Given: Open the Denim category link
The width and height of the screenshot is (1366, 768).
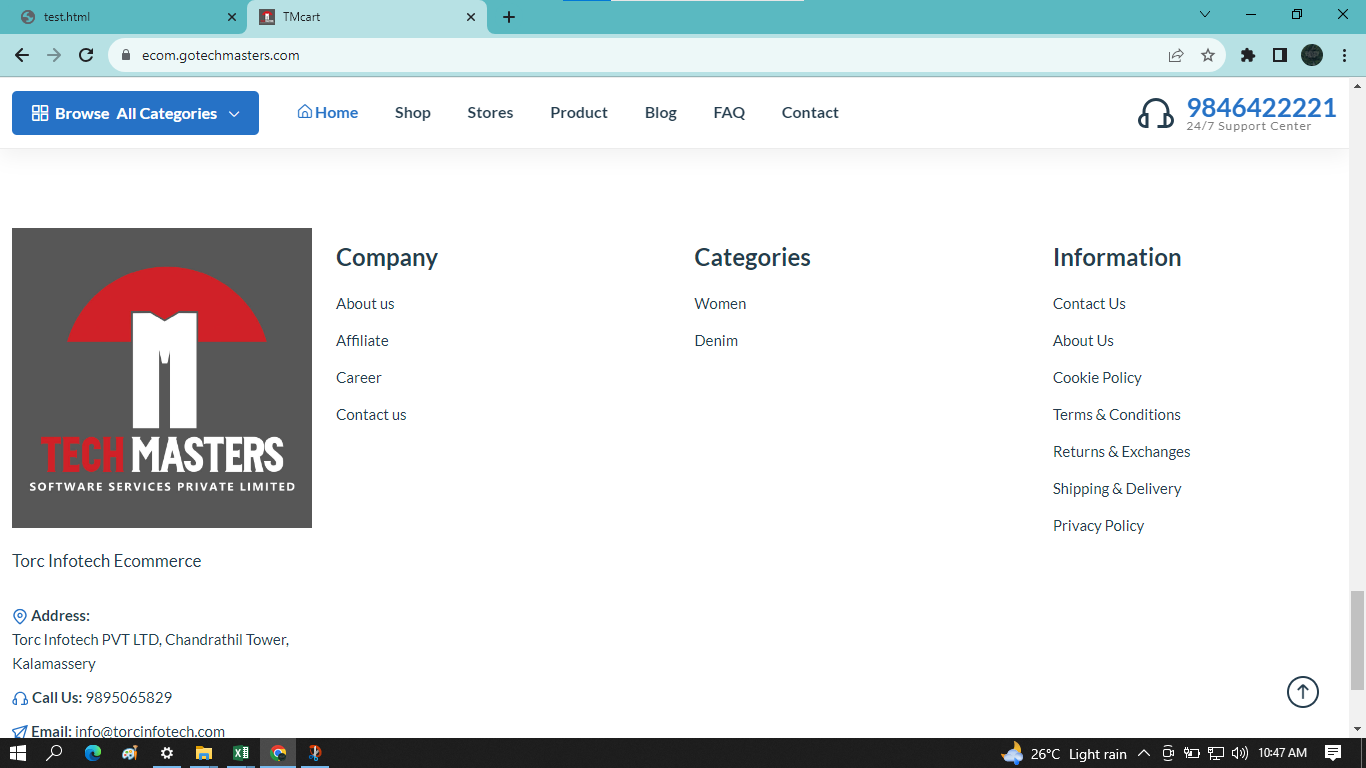Looking at the screenshot, I should (x=716, y=341).
